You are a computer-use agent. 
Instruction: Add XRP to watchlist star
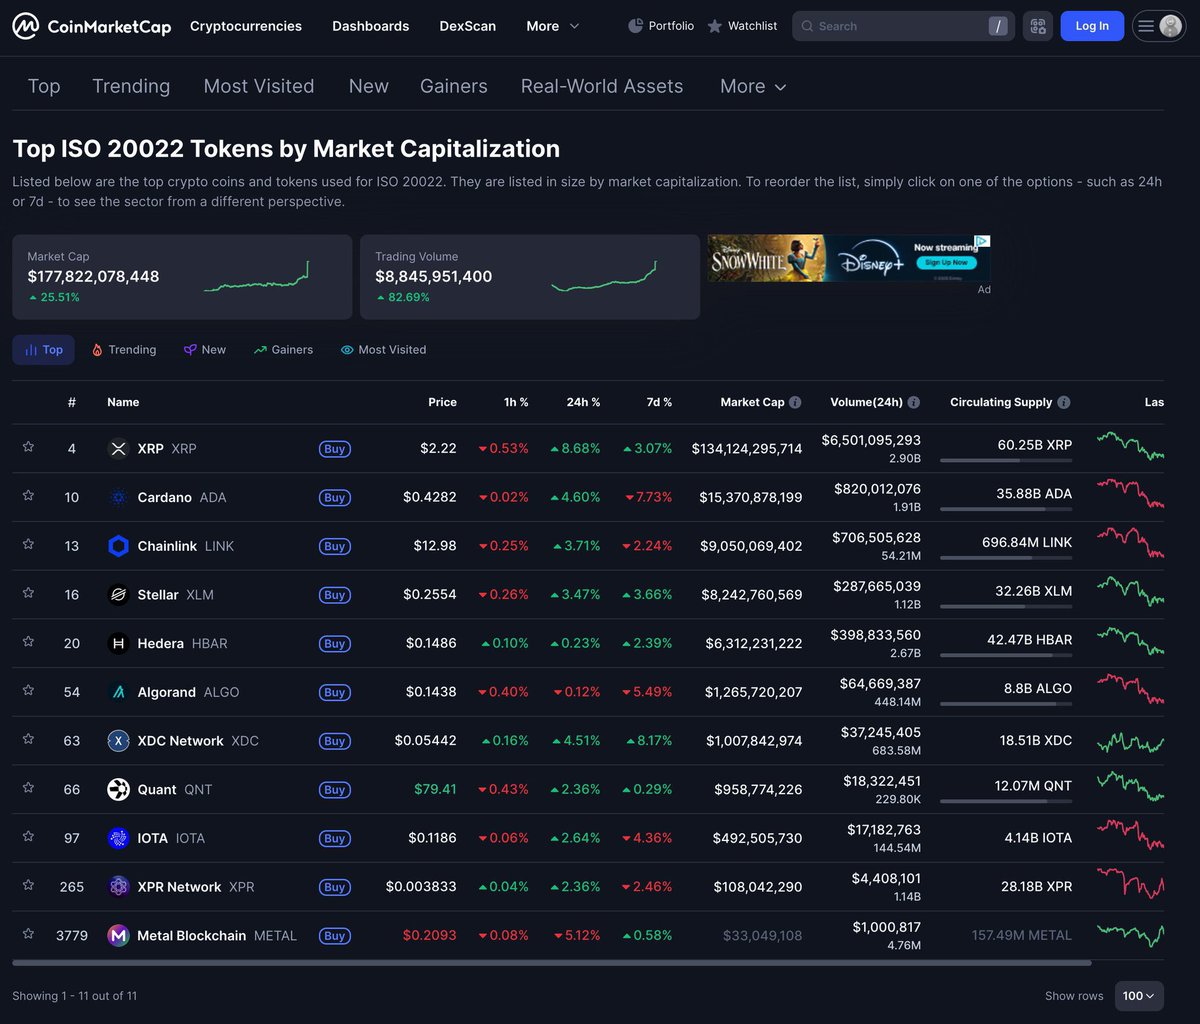tap(28, 447)
